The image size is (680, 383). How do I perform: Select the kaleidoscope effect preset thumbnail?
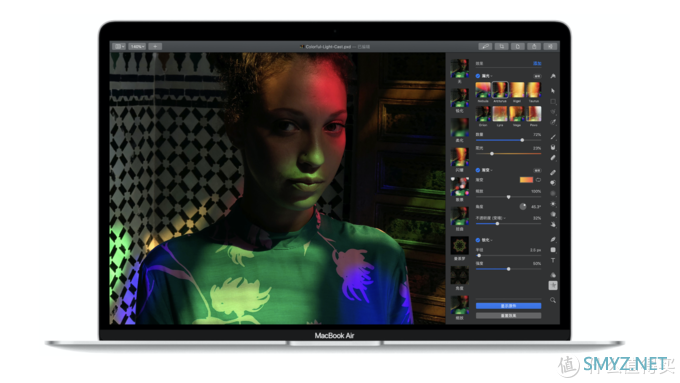[459, 246]
